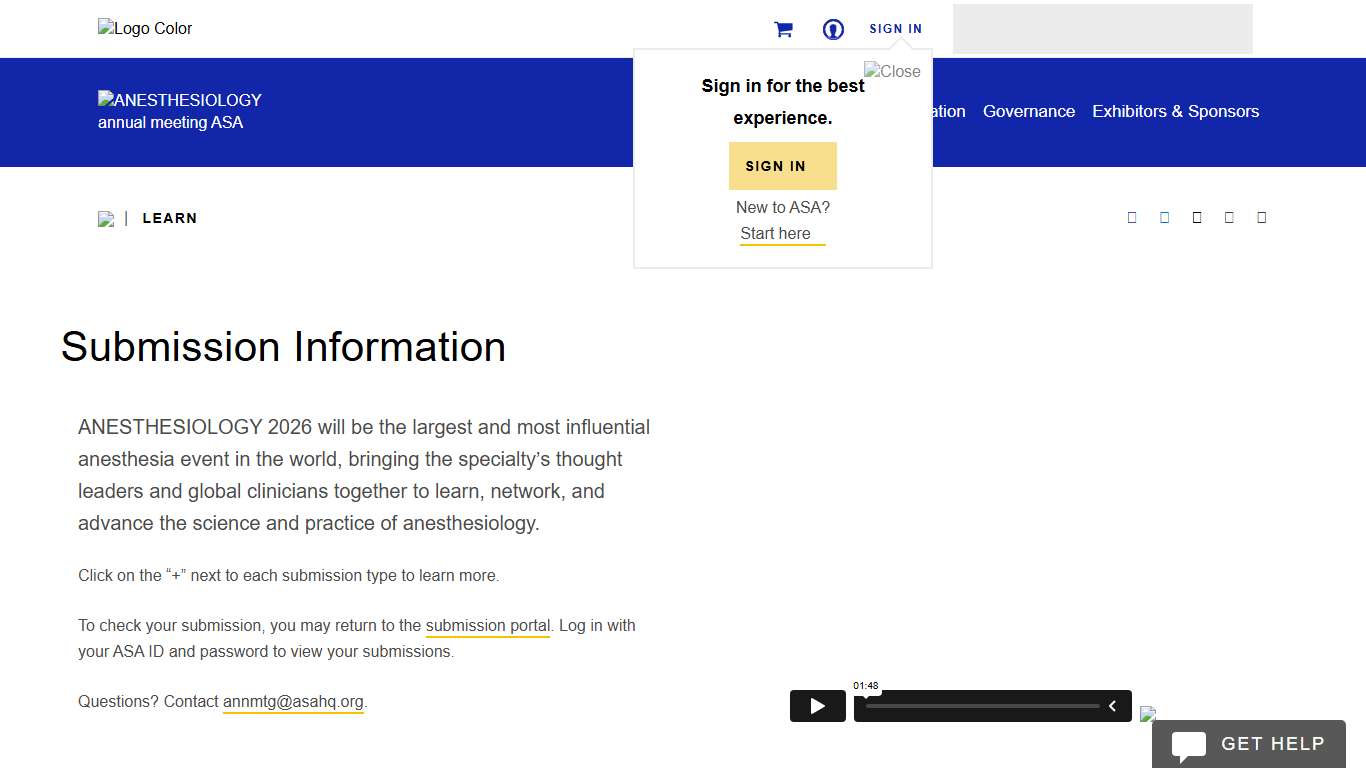This screenshot has height=768, width=1366.
Task: Click the first share icon in row
Action: tap(1132, 218)
